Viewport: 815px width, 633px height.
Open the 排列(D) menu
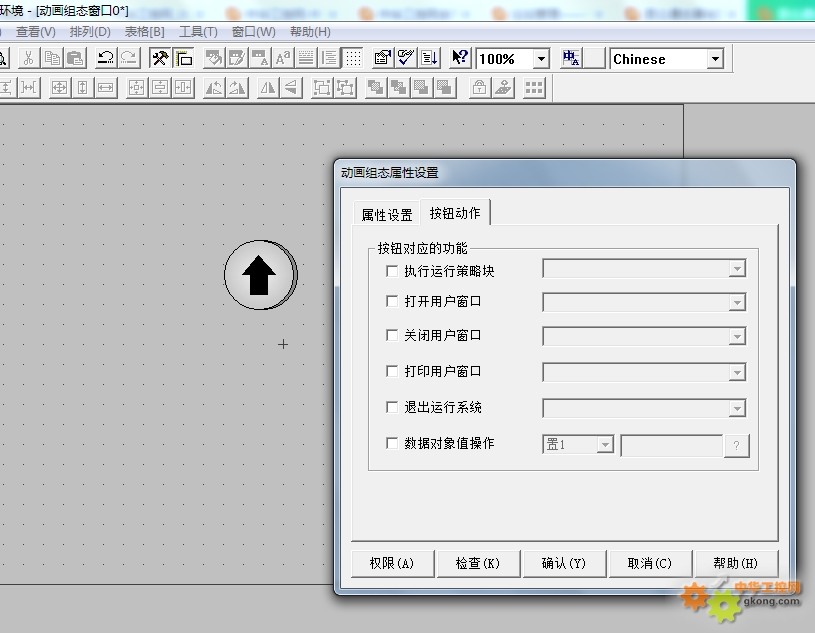(x=90, y=32)
